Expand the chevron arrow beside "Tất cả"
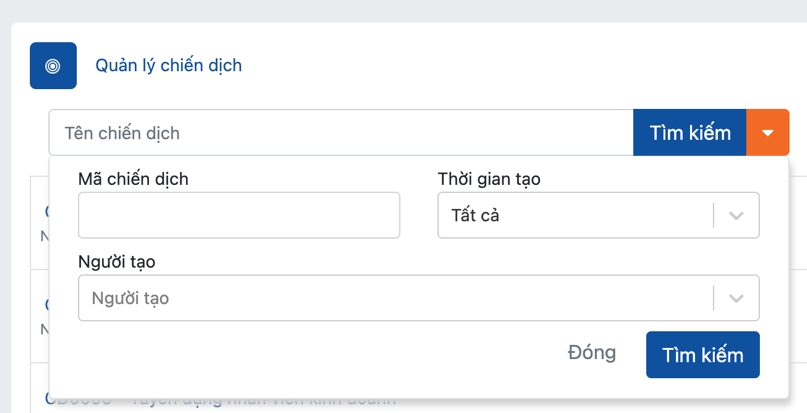Screen dimensions: 807x413 click(737, 215)
